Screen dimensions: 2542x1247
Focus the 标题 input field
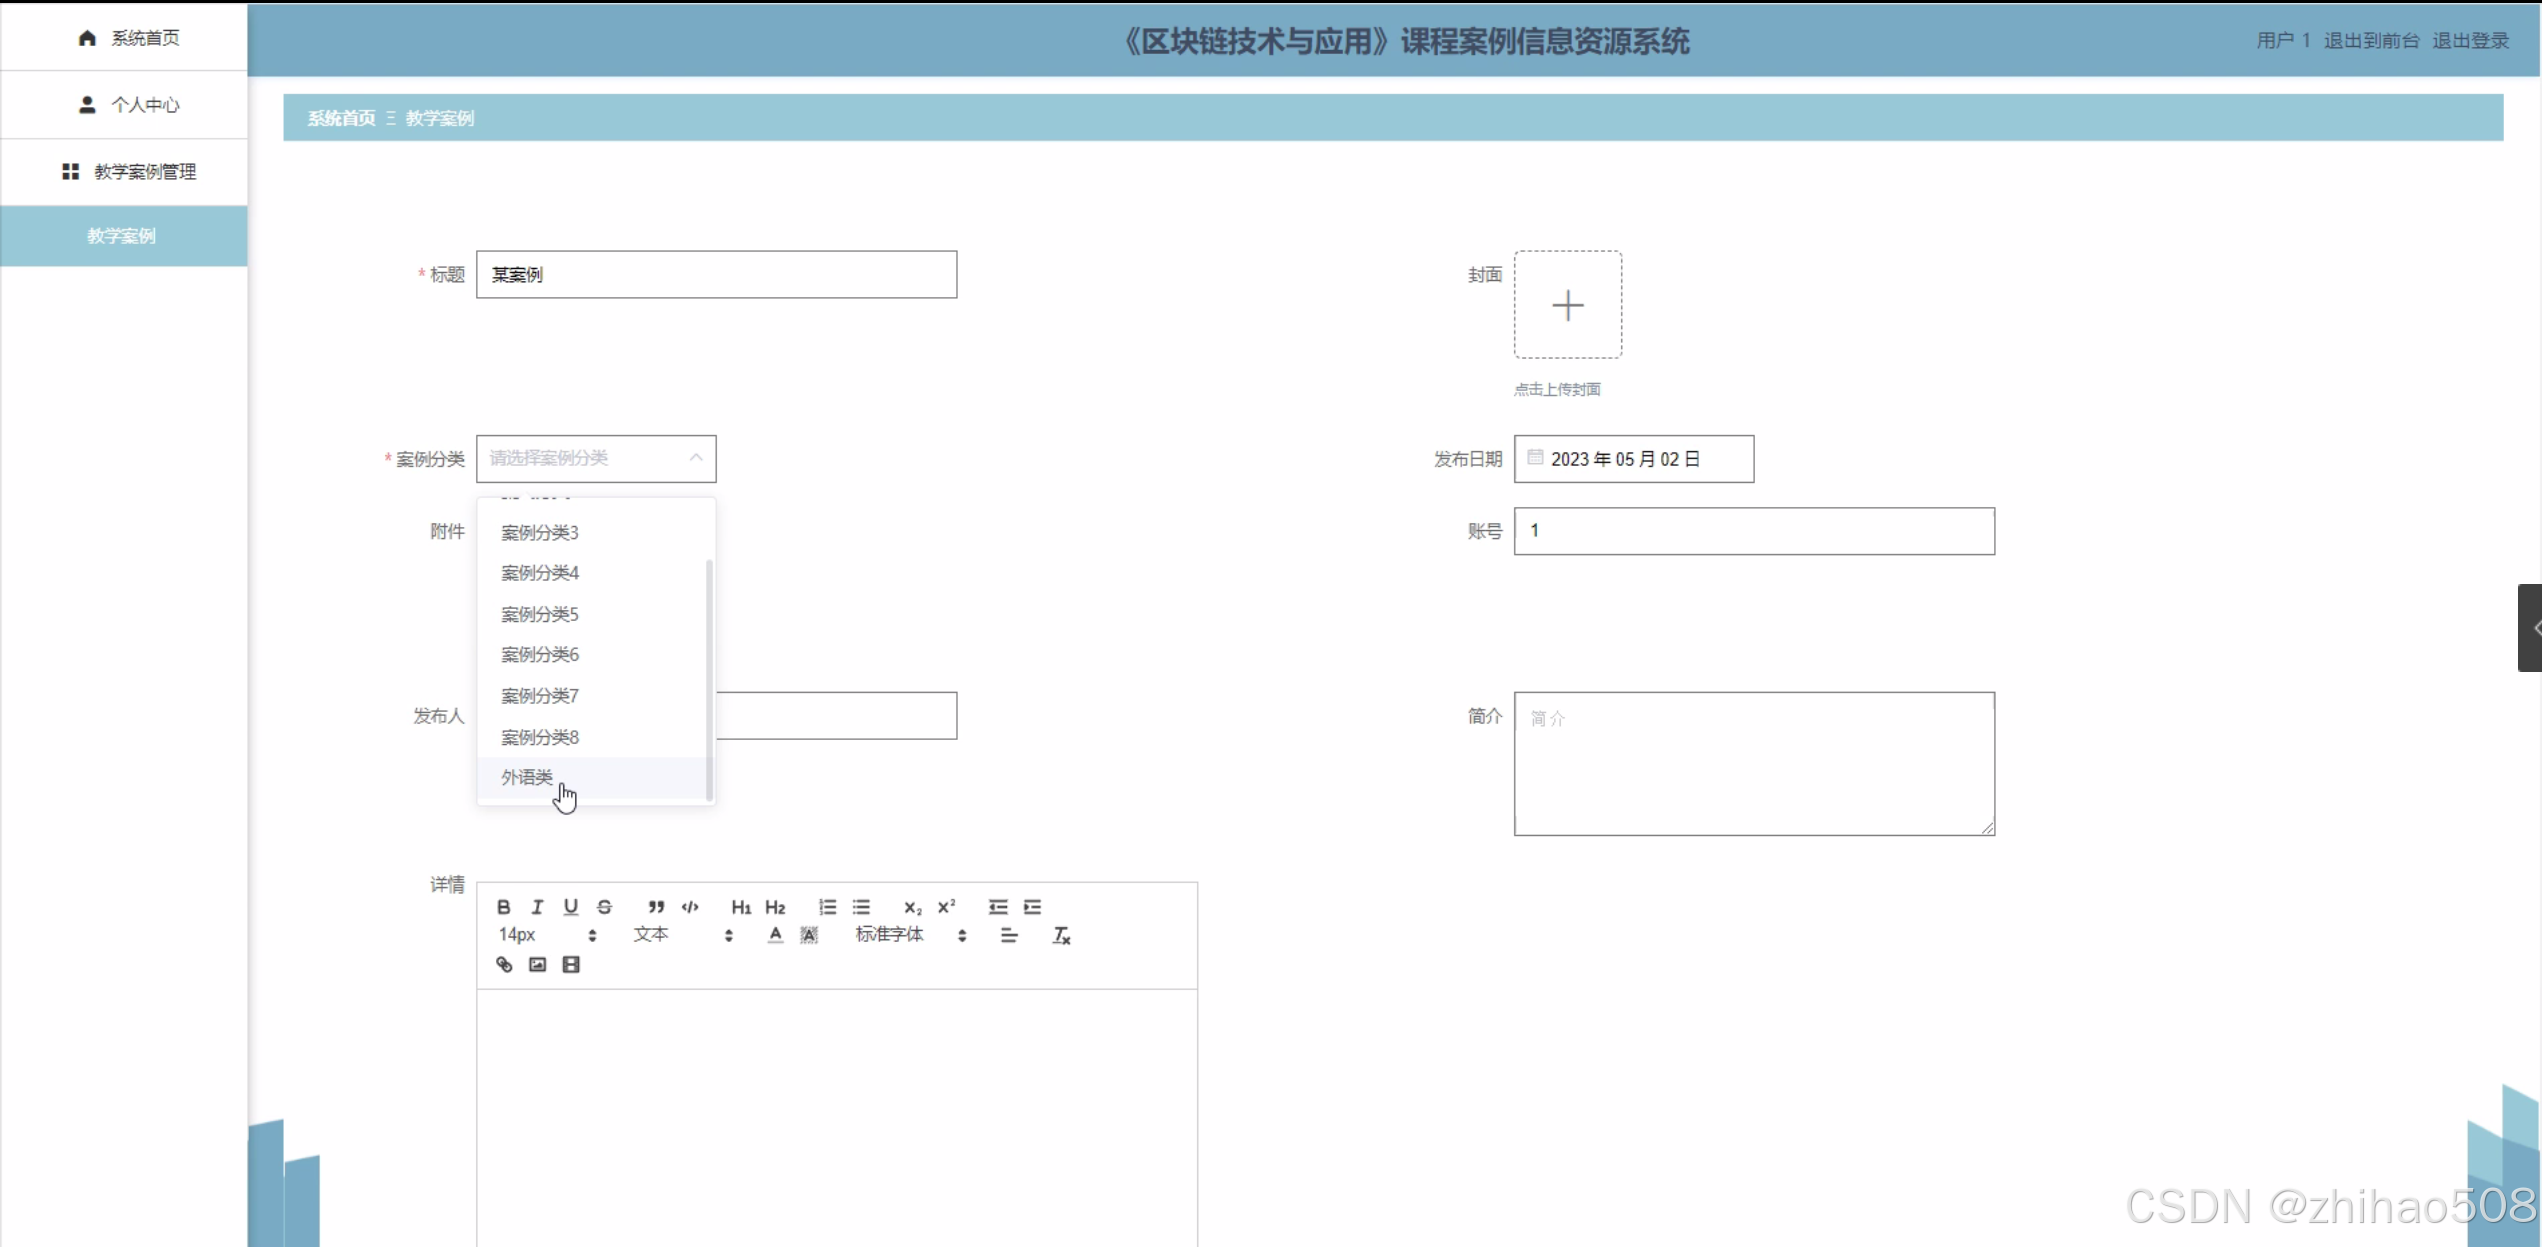pyautogui.click(x=716, y=274)
